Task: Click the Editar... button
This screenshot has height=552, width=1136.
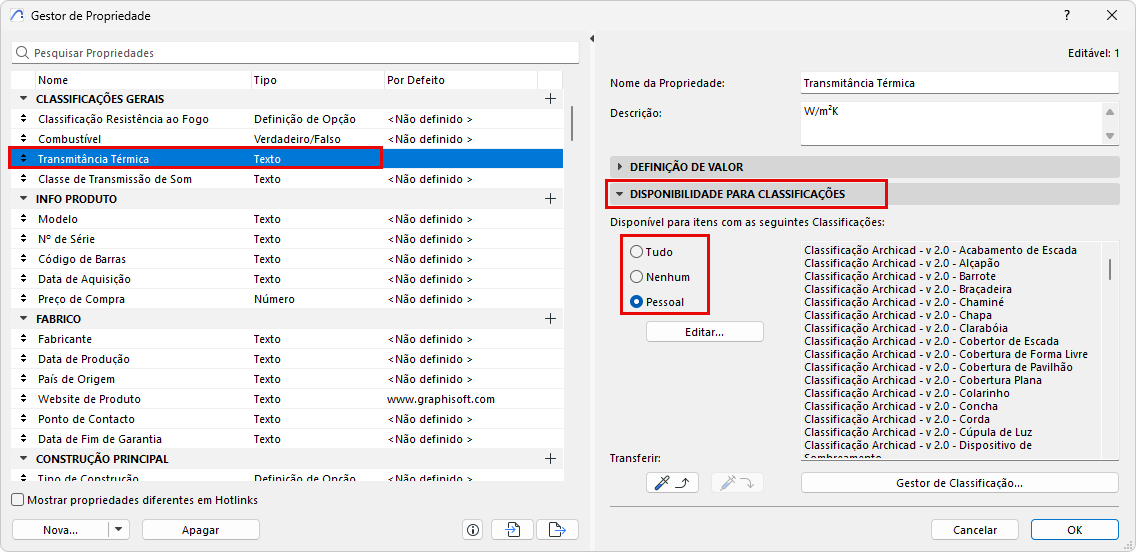Action: [705, 332]
